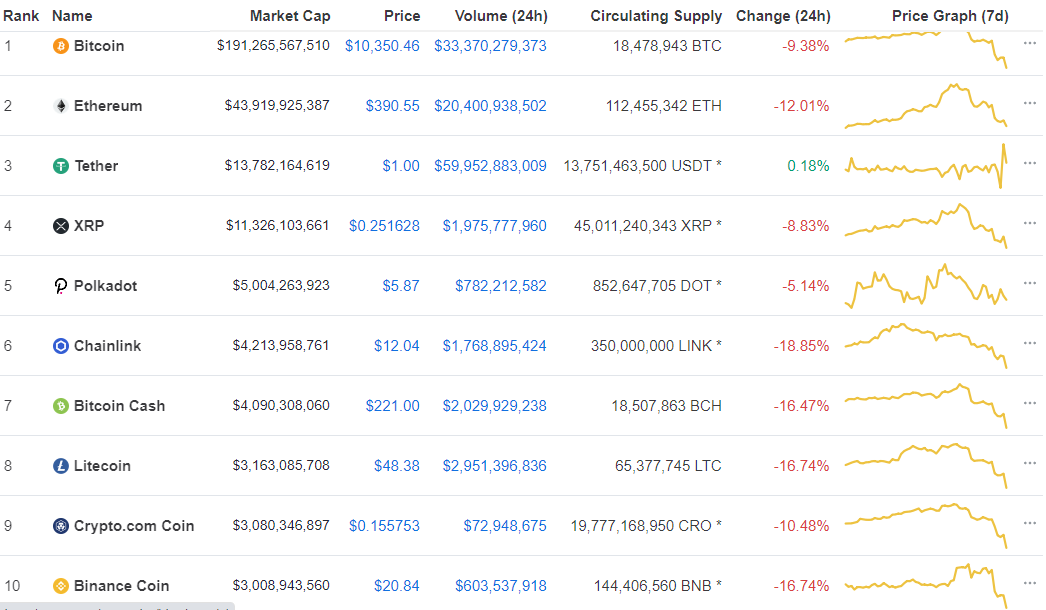Image resolution: width=1046 pixels, height=610 pixels.
Task: Open the three-dot menu for Bitcoin row
Action: click(1029, 43)
